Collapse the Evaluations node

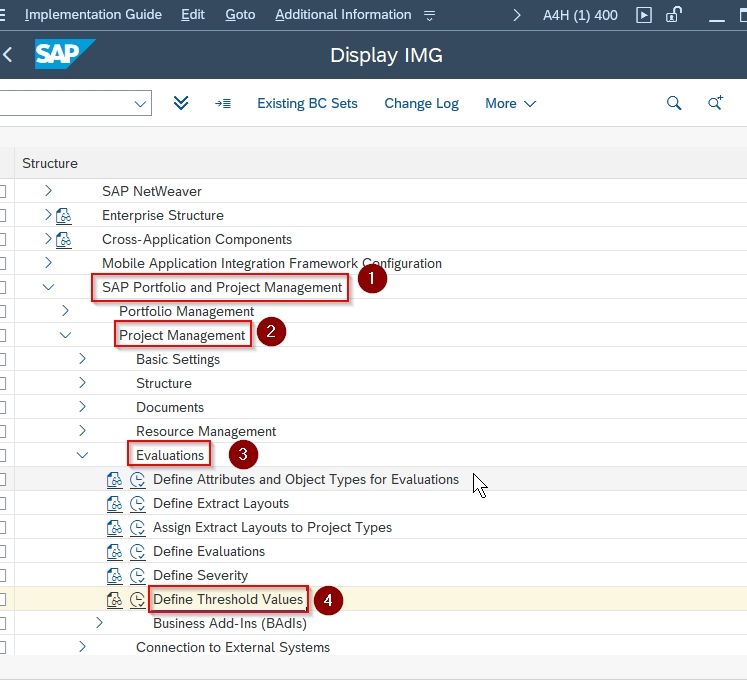pyautogui.click(x=82, y=455)
